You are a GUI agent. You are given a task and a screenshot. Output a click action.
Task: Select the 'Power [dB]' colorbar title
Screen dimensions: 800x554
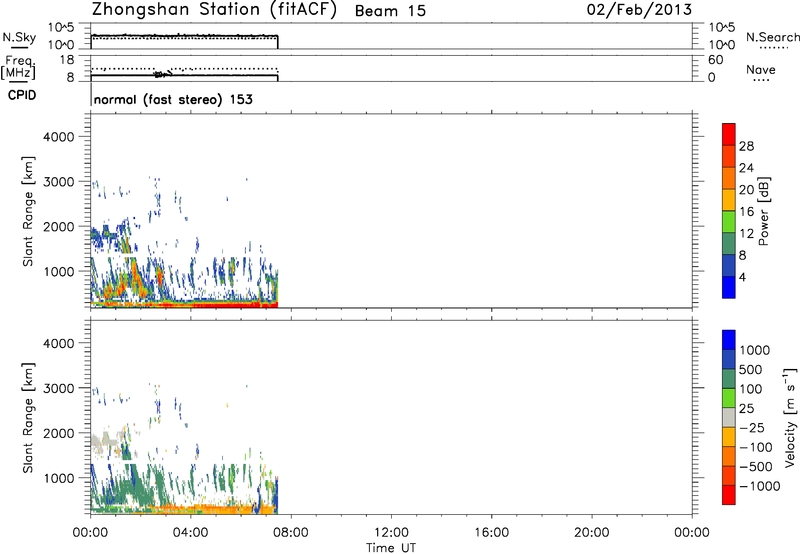pyautogui.click(x=763, y=211)
